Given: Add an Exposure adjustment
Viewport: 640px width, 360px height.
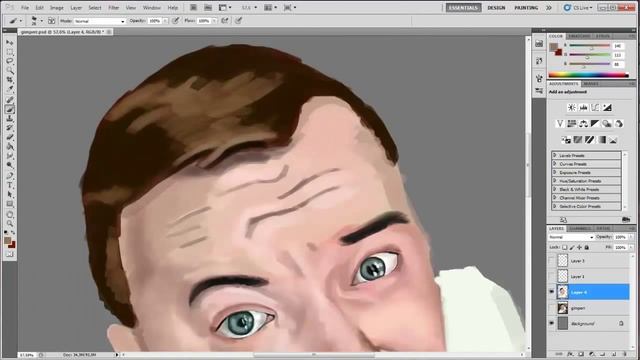Looking at the screenshot, I should pos(607,108).
